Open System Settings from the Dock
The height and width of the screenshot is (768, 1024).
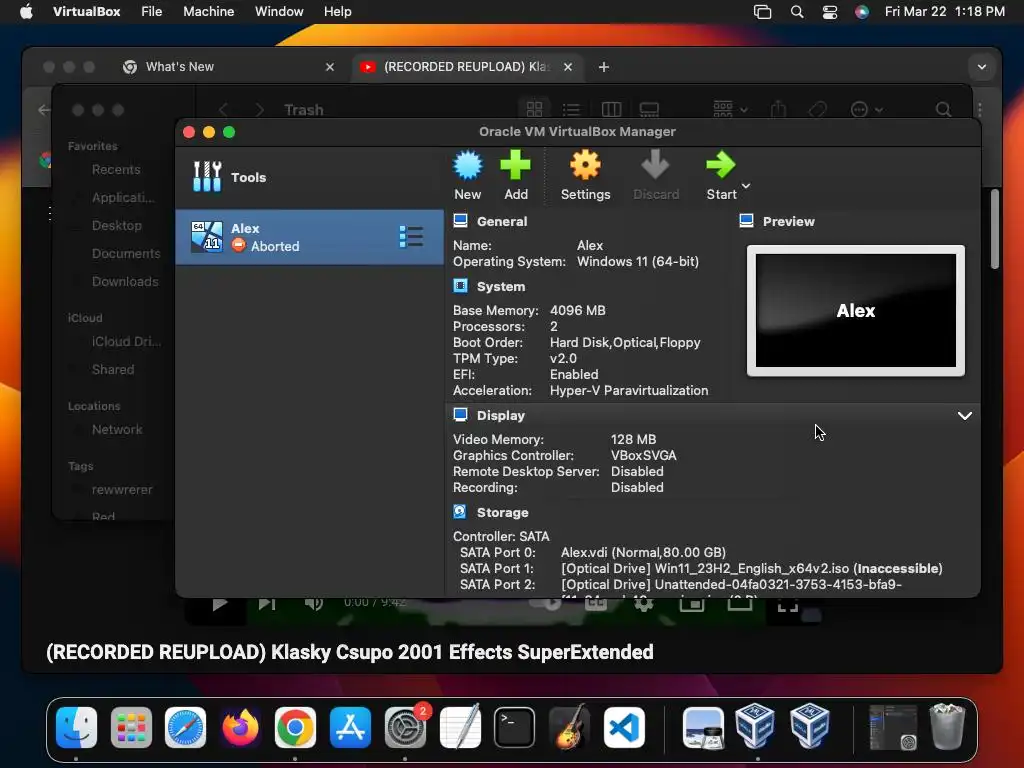point(405,727)
